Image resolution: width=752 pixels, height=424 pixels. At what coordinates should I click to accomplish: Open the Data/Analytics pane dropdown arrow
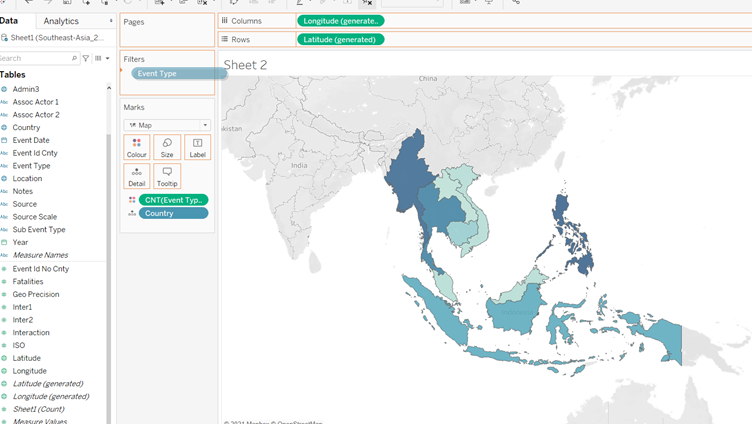click(x=110, y=21)
